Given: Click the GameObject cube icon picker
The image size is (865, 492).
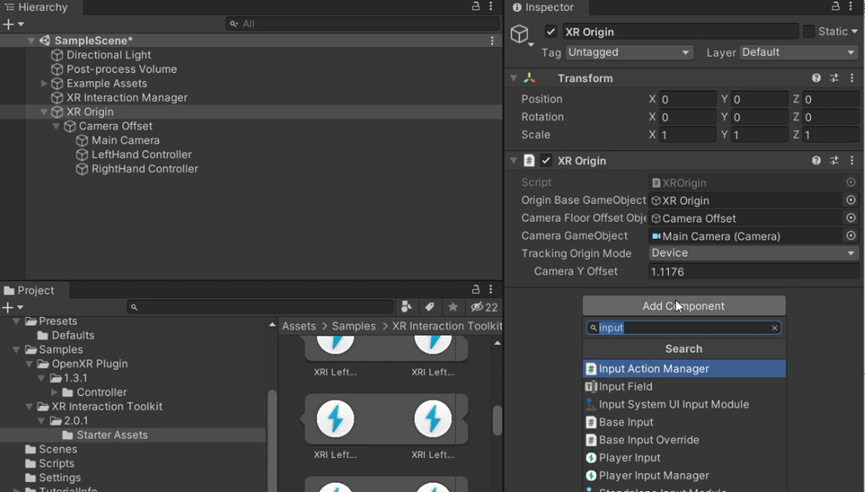Looking at the screenshot, I should pos(521,35).
